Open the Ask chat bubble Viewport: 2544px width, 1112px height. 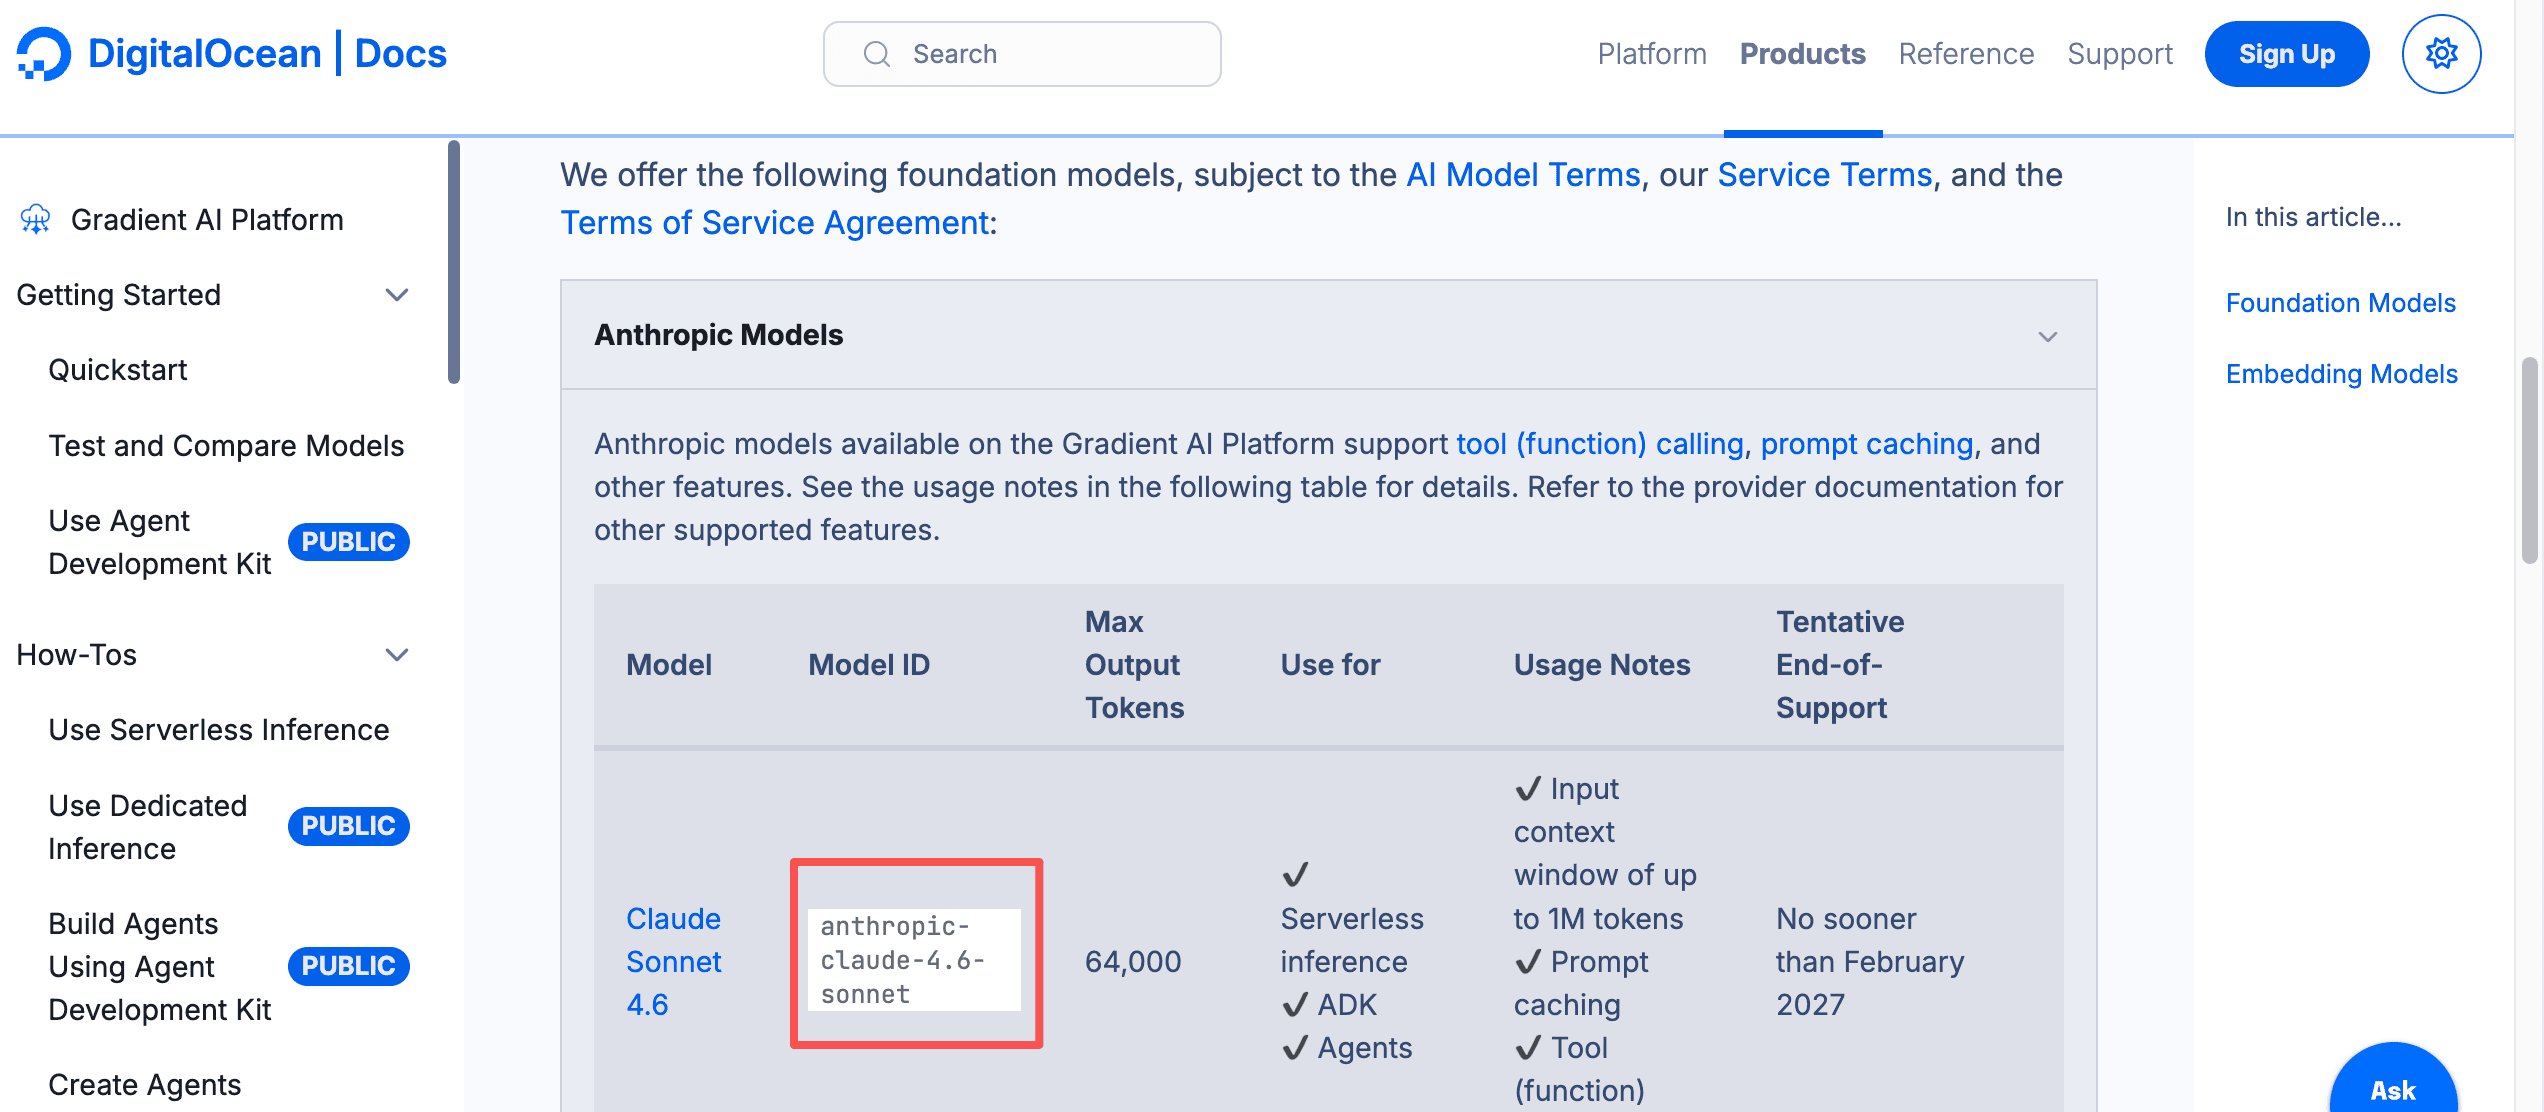tap(2392, 1089)
